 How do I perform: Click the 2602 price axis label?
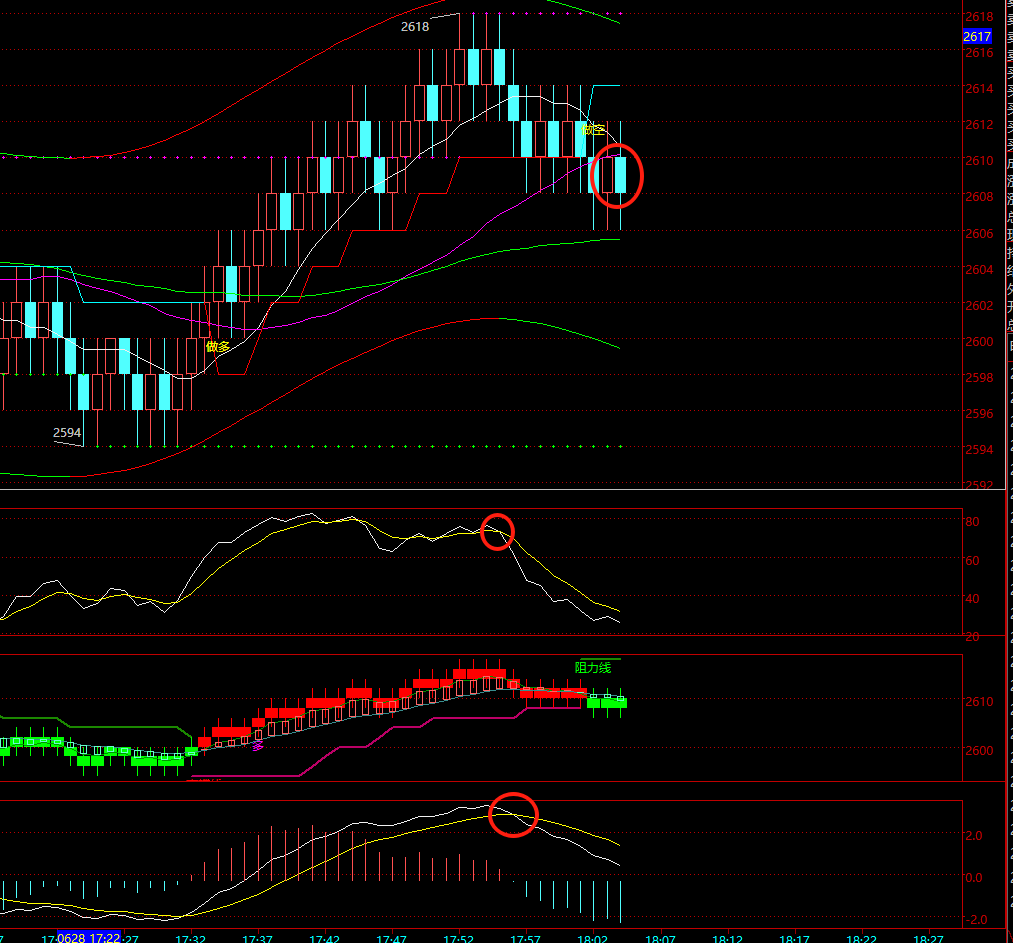pos(979,306)
